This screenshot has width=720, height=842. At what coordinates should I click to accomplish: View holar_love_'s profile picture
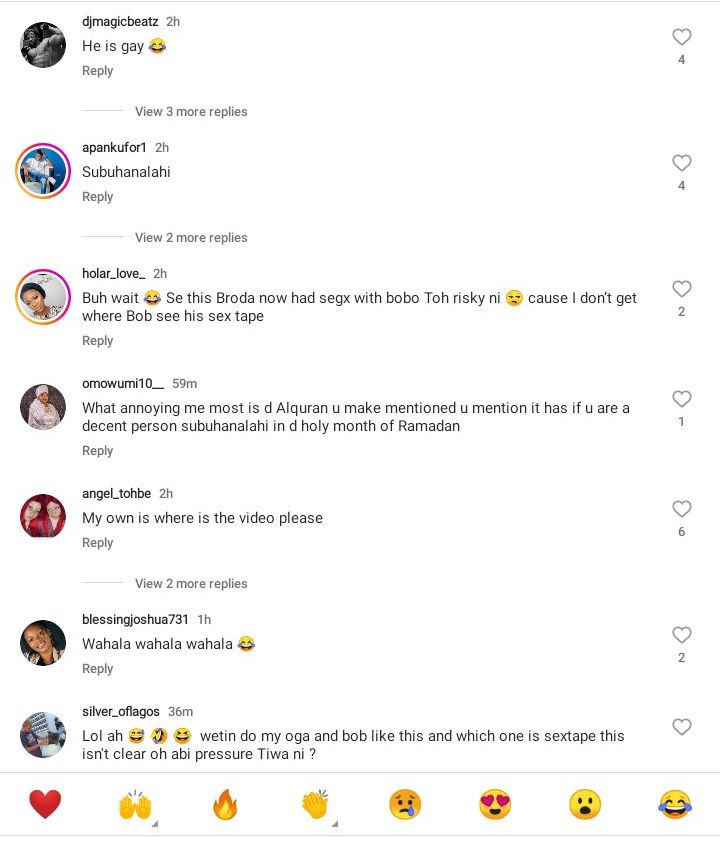(x=43, y=297)
